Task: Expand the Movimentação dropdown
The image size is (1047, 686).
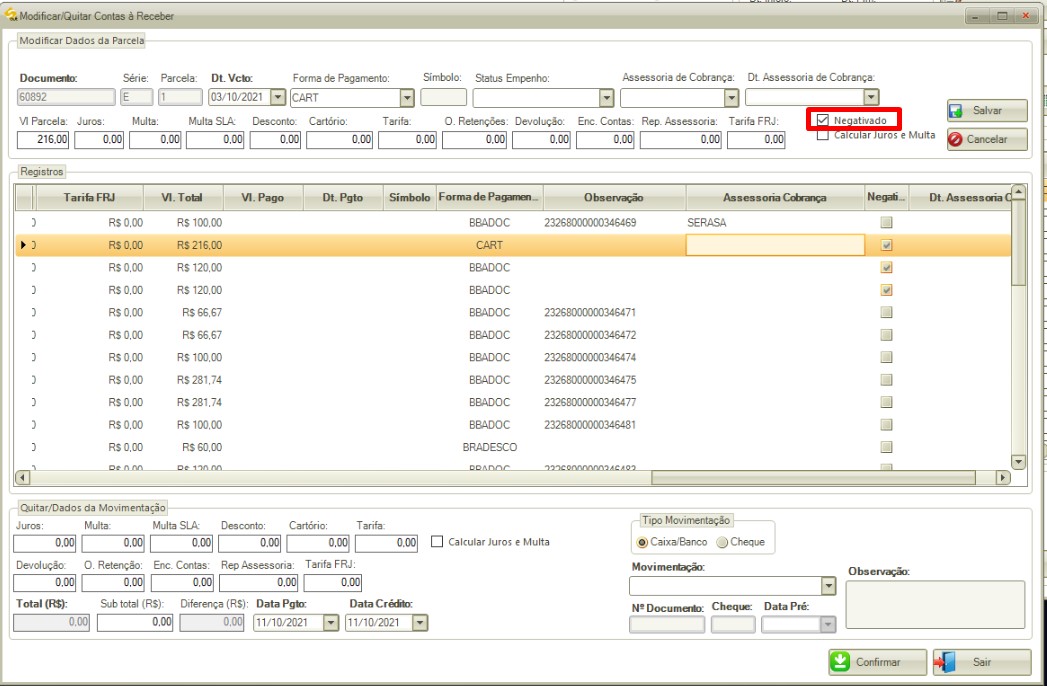Action: click(x=828, y=586)
